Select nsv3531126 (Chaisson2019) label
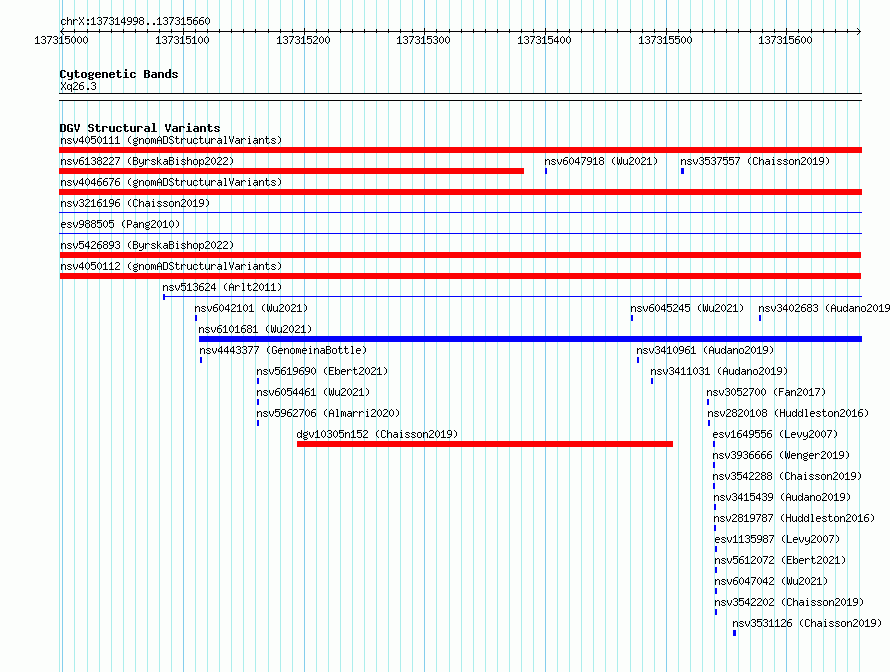890x672 pixels. pyautogui.click(x=807, y=623)
